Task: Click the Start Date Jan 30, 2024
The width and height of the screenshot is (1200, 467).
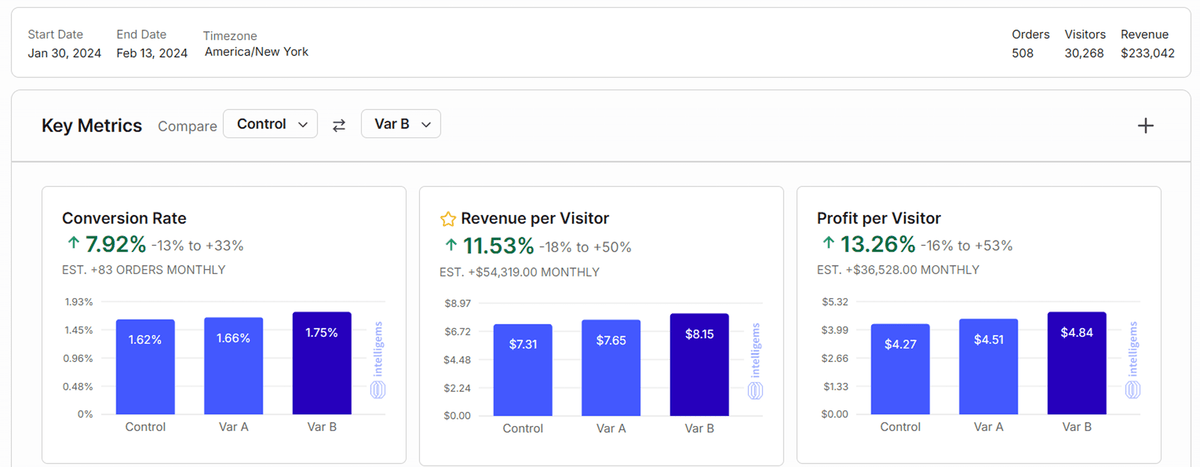Action: [64, 53]
